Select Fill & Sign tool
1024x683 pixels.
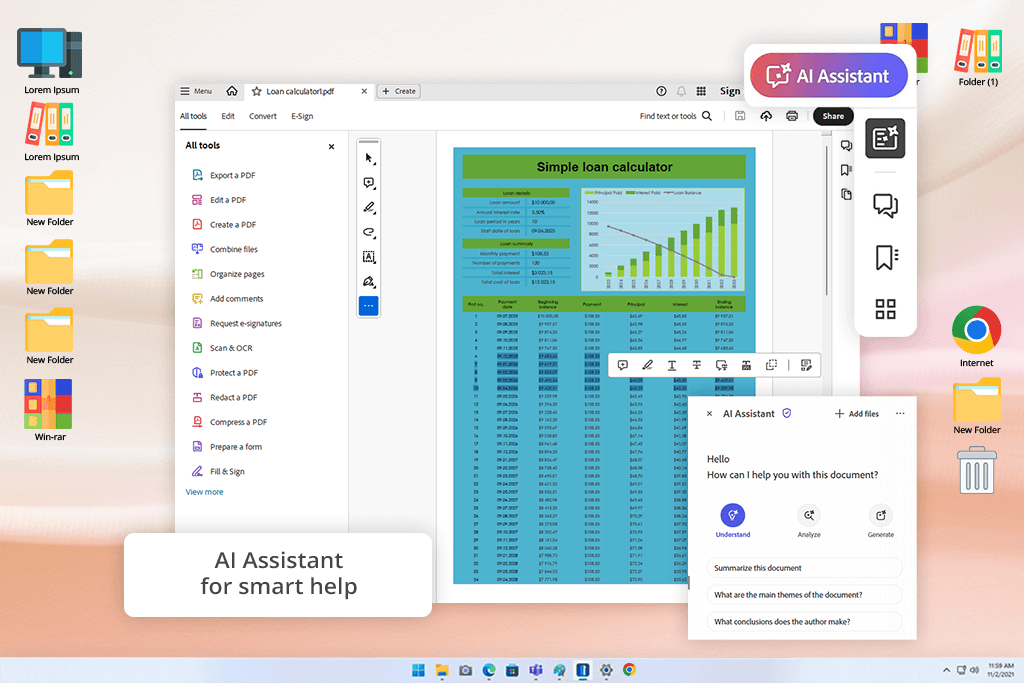click(219, 471)
